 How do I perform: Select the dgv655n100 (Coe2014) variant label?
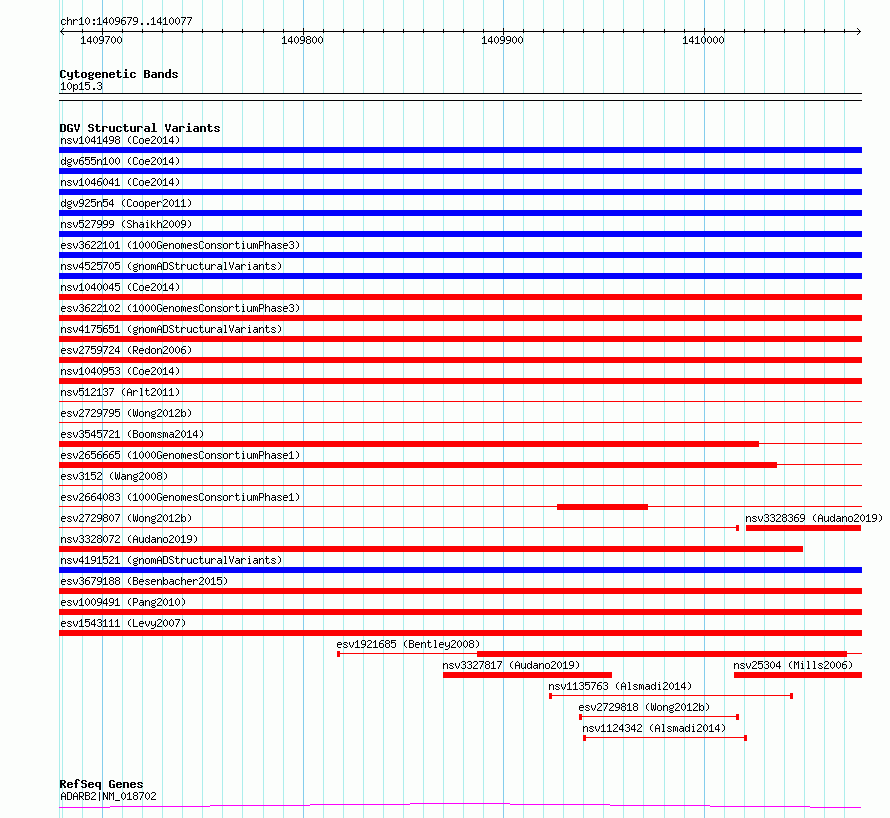pyautogui.click(x=120, y=161)
